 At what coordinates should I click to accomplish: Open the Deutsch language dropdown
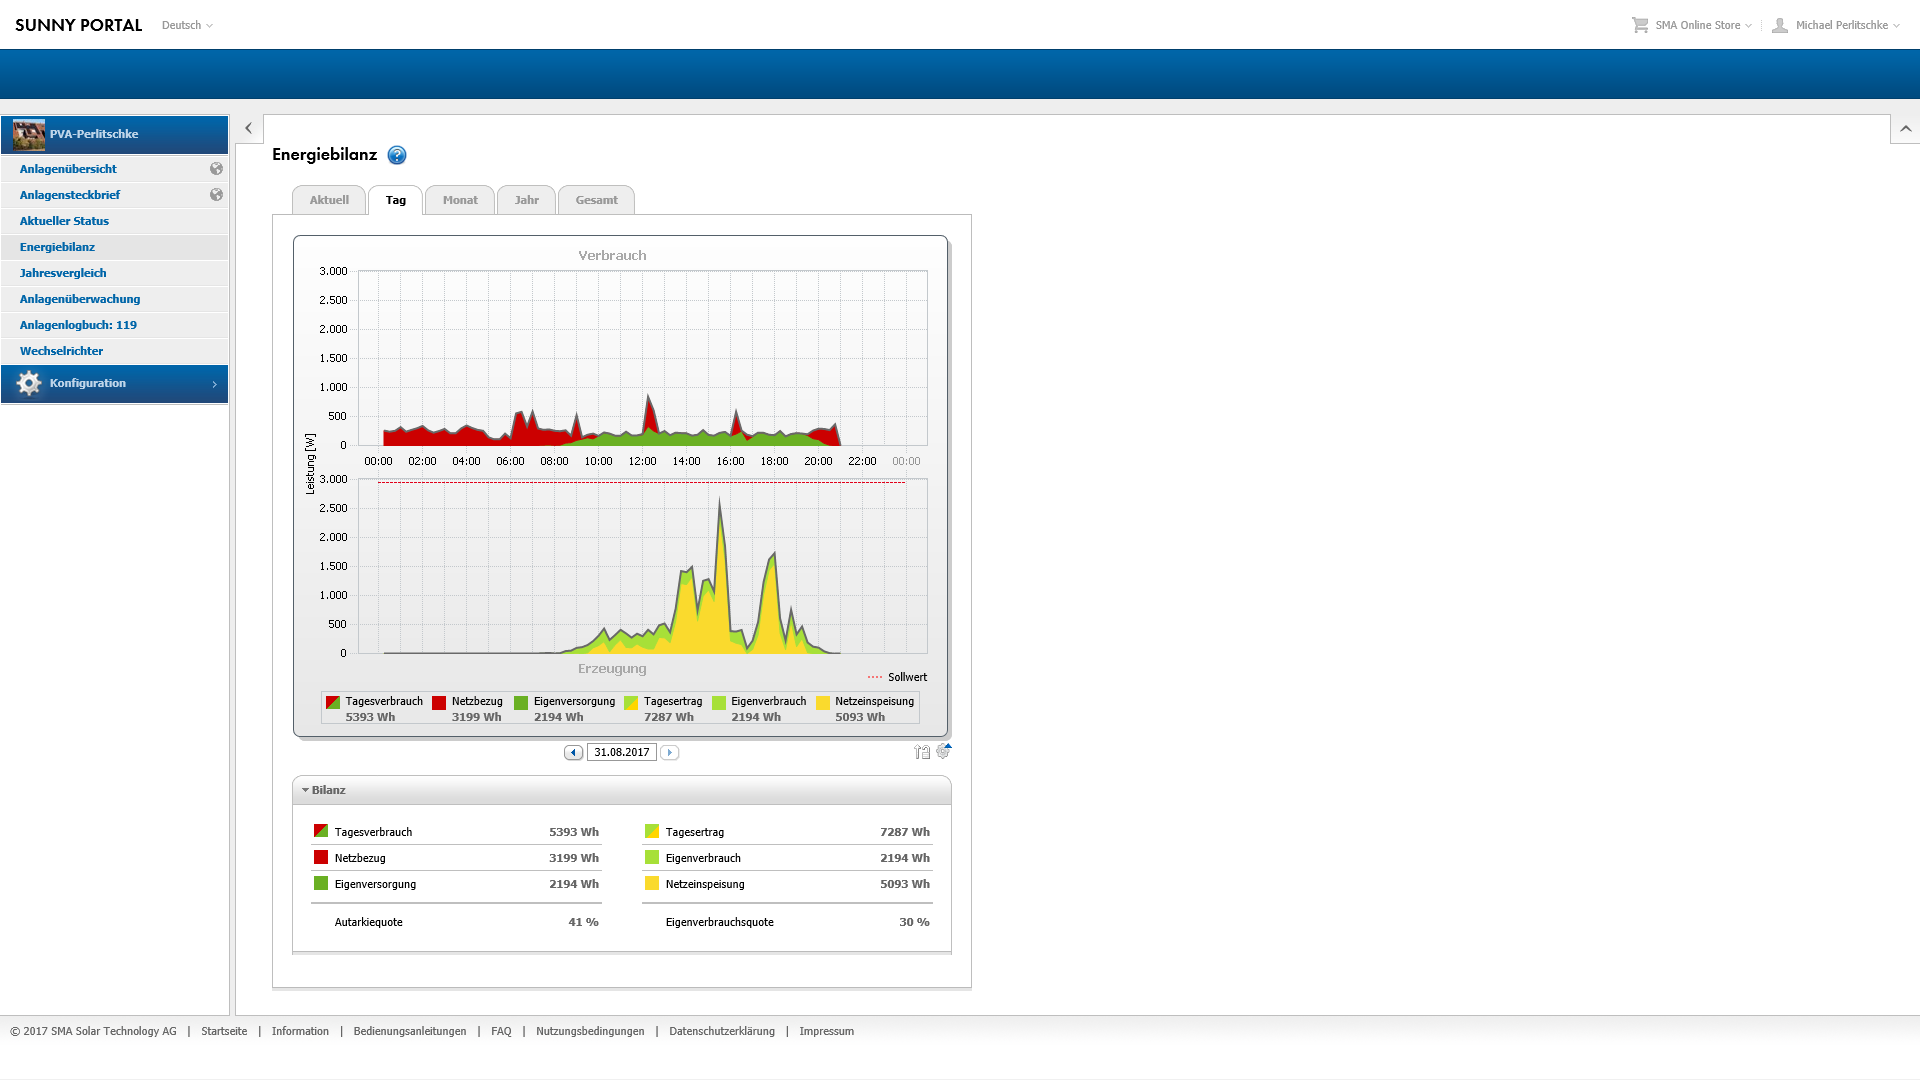[187, 25]
